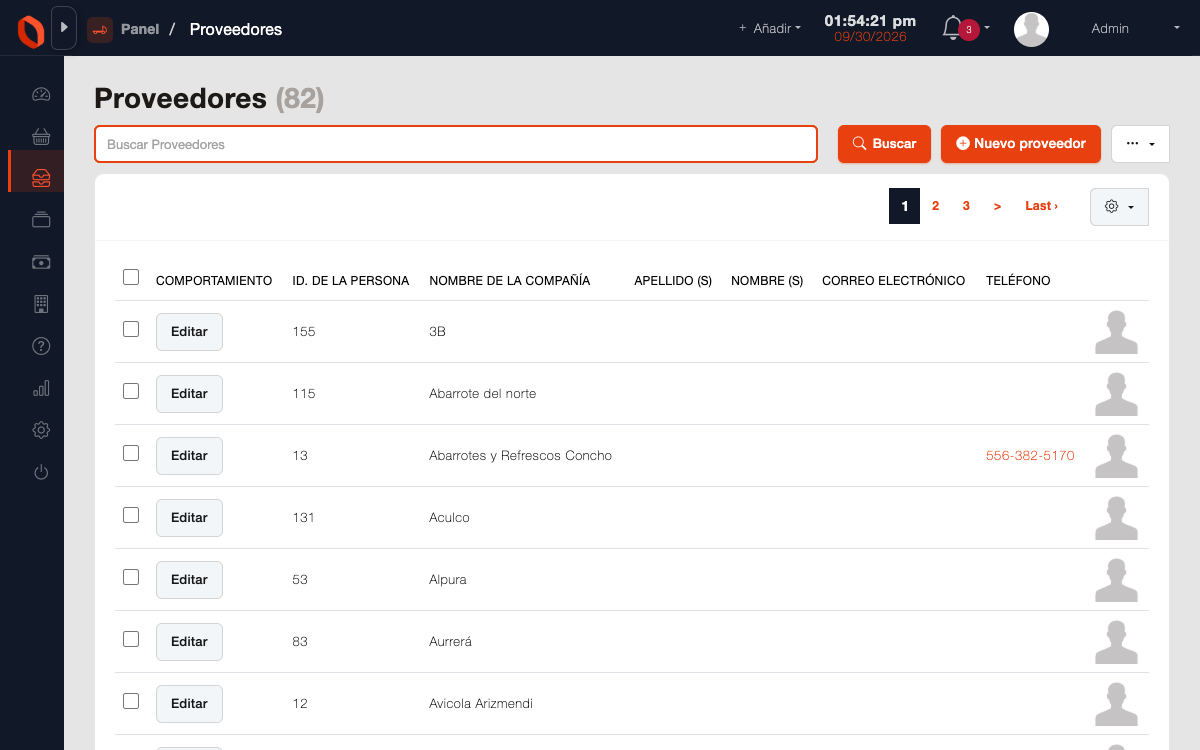Edit supplier 3B
This screenshot has height=750, width=1200.
(189, 332)
